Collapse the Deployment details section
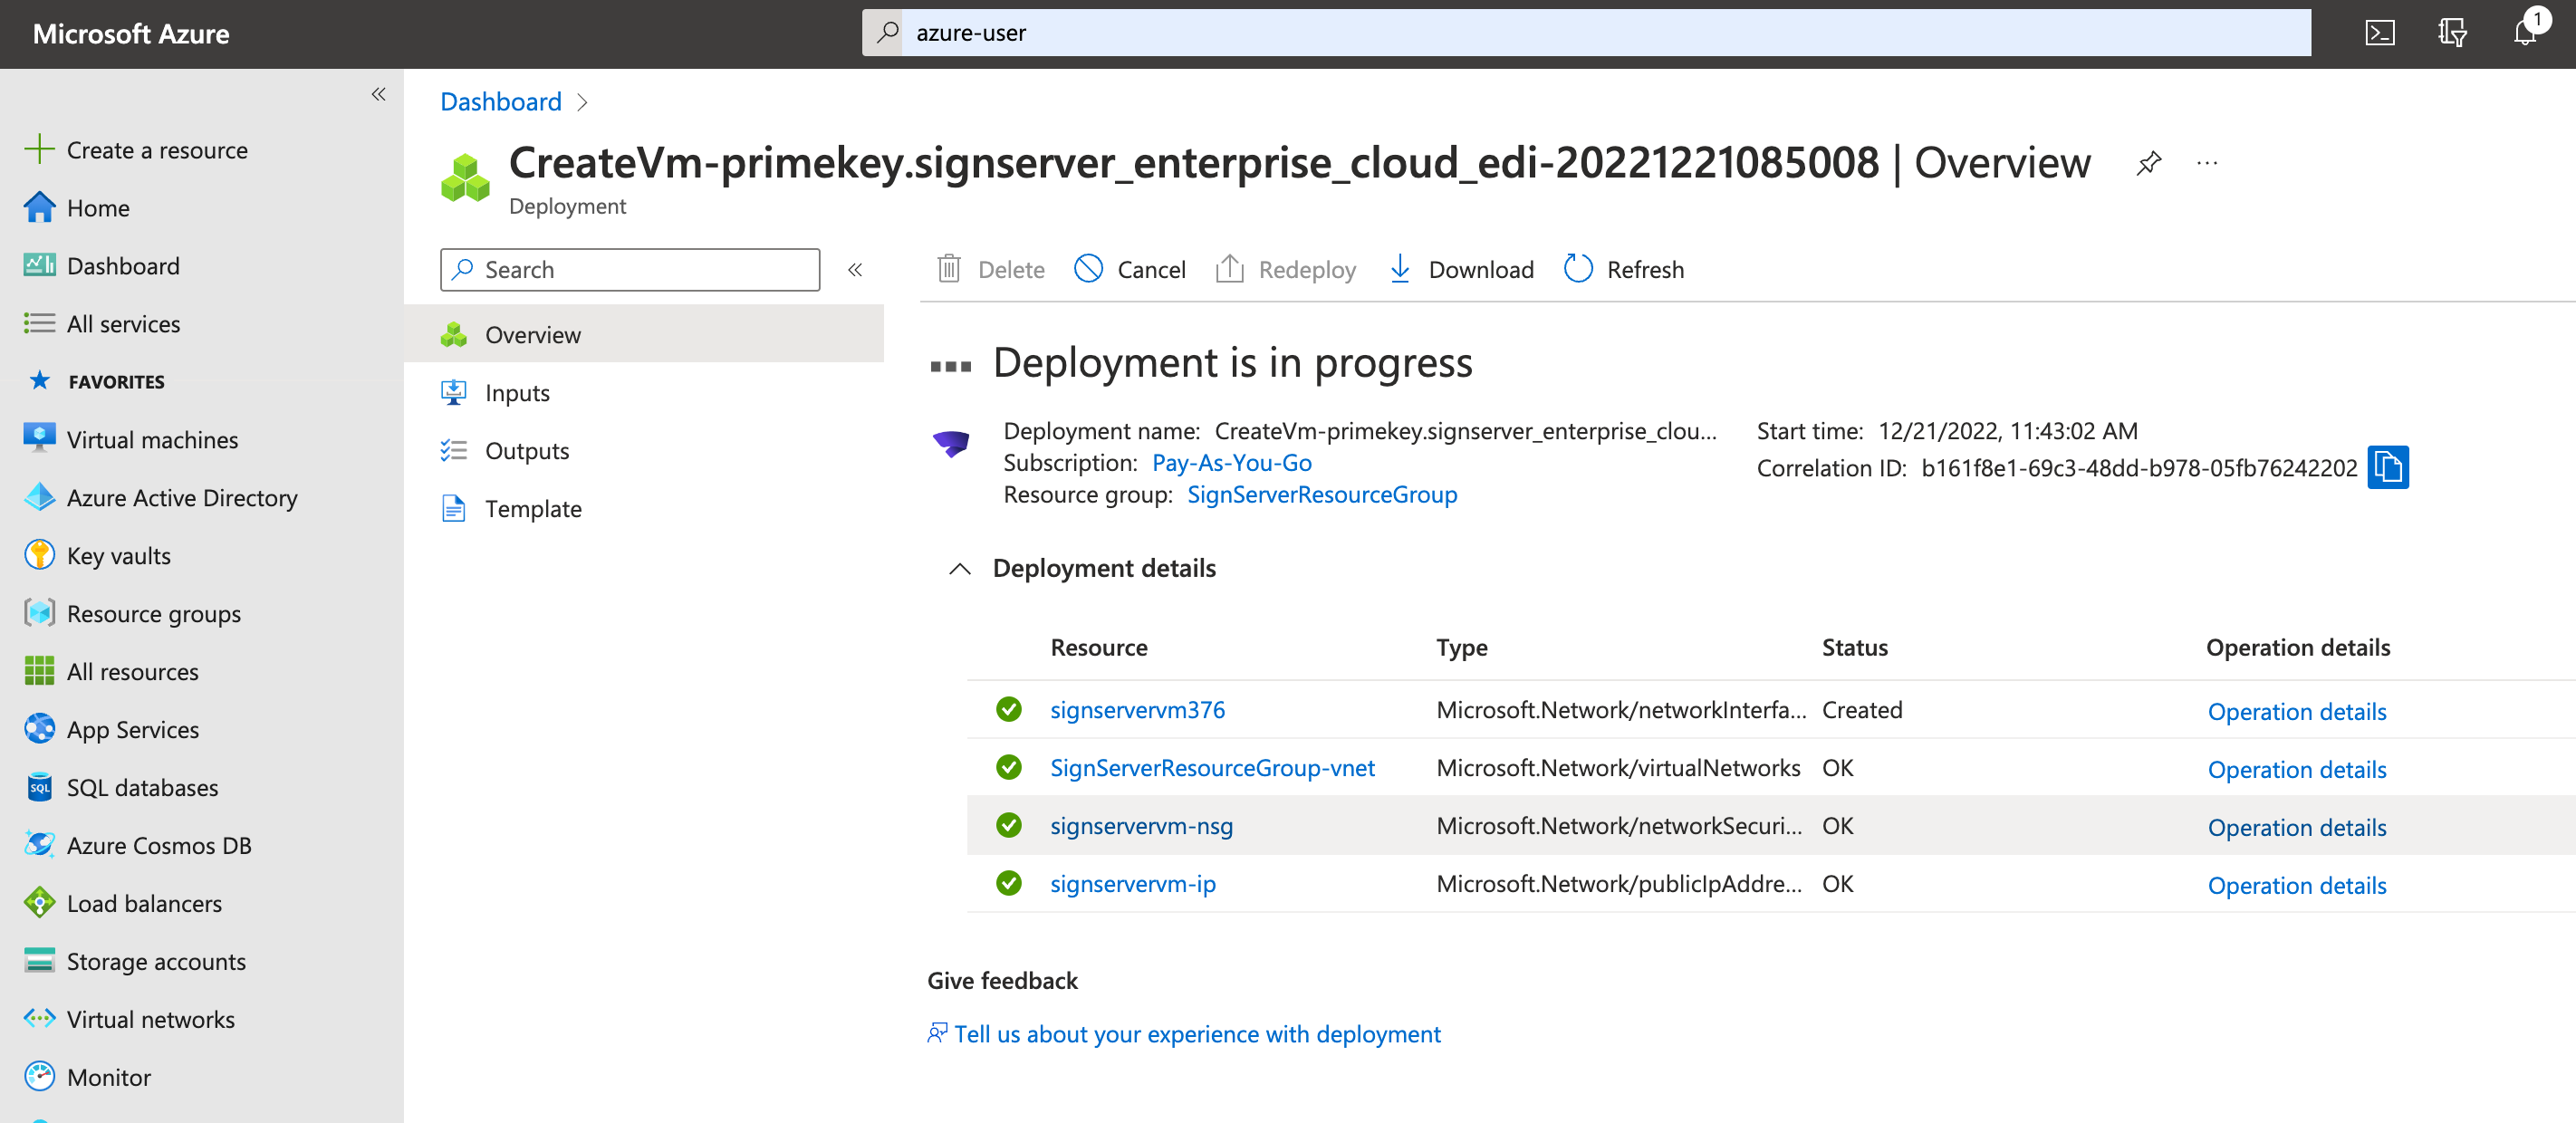 coord(959,569)
